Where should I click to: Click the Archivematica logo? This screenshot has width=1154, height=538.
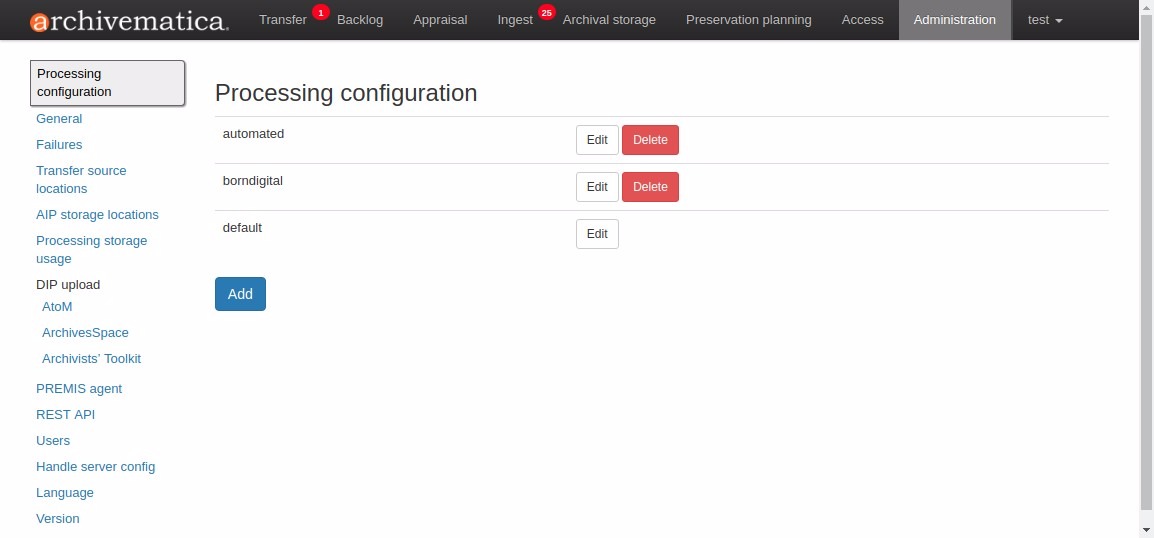click(x=129, y=20)
